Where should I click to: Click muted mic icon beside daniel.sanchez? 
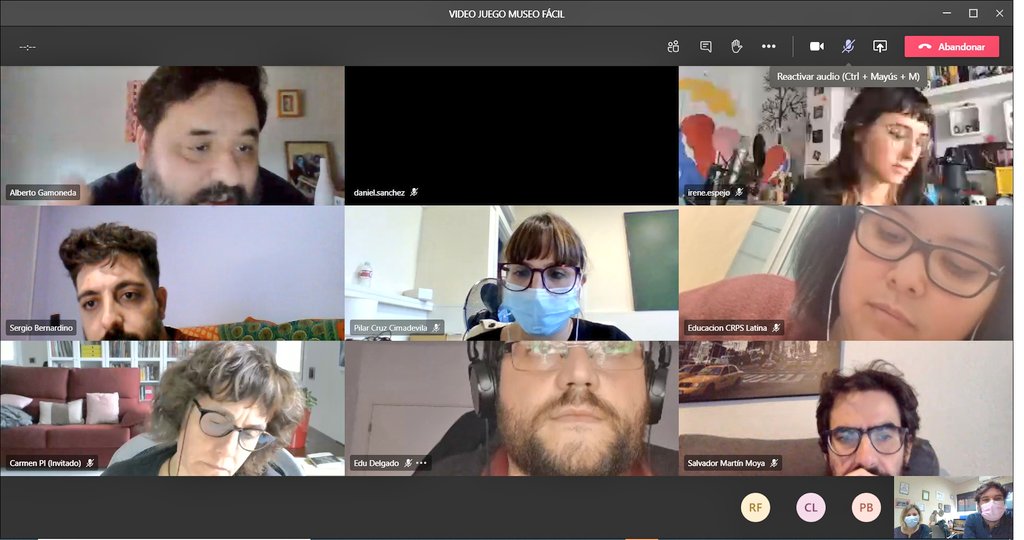414,193
